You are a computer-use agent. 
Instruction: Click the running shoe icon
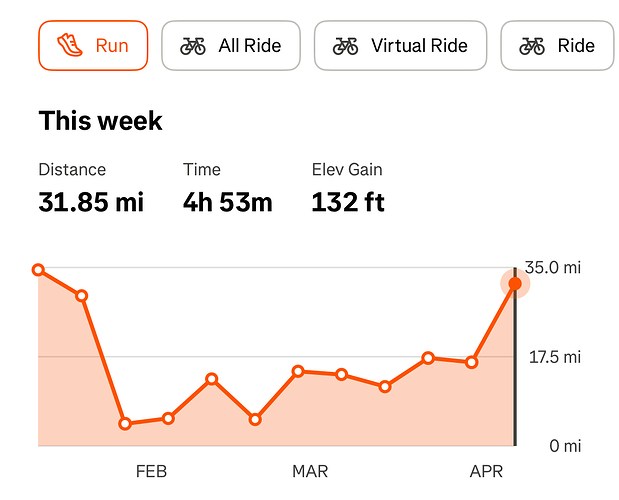(x=70, y=45)
